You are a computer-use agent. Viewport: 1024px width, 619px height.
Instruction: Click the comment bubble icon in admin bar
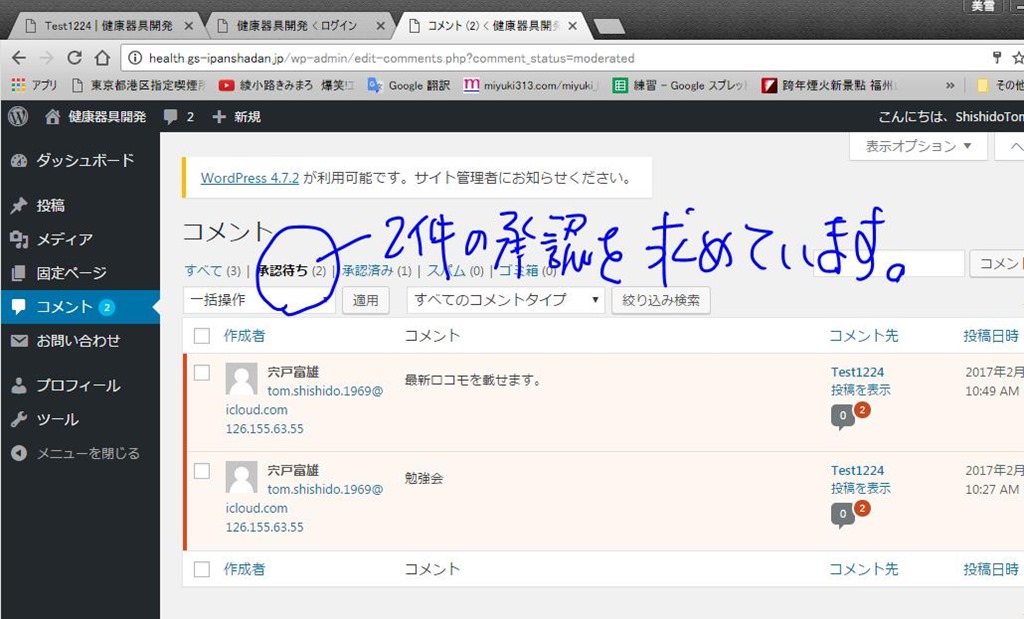coord(172,117)
